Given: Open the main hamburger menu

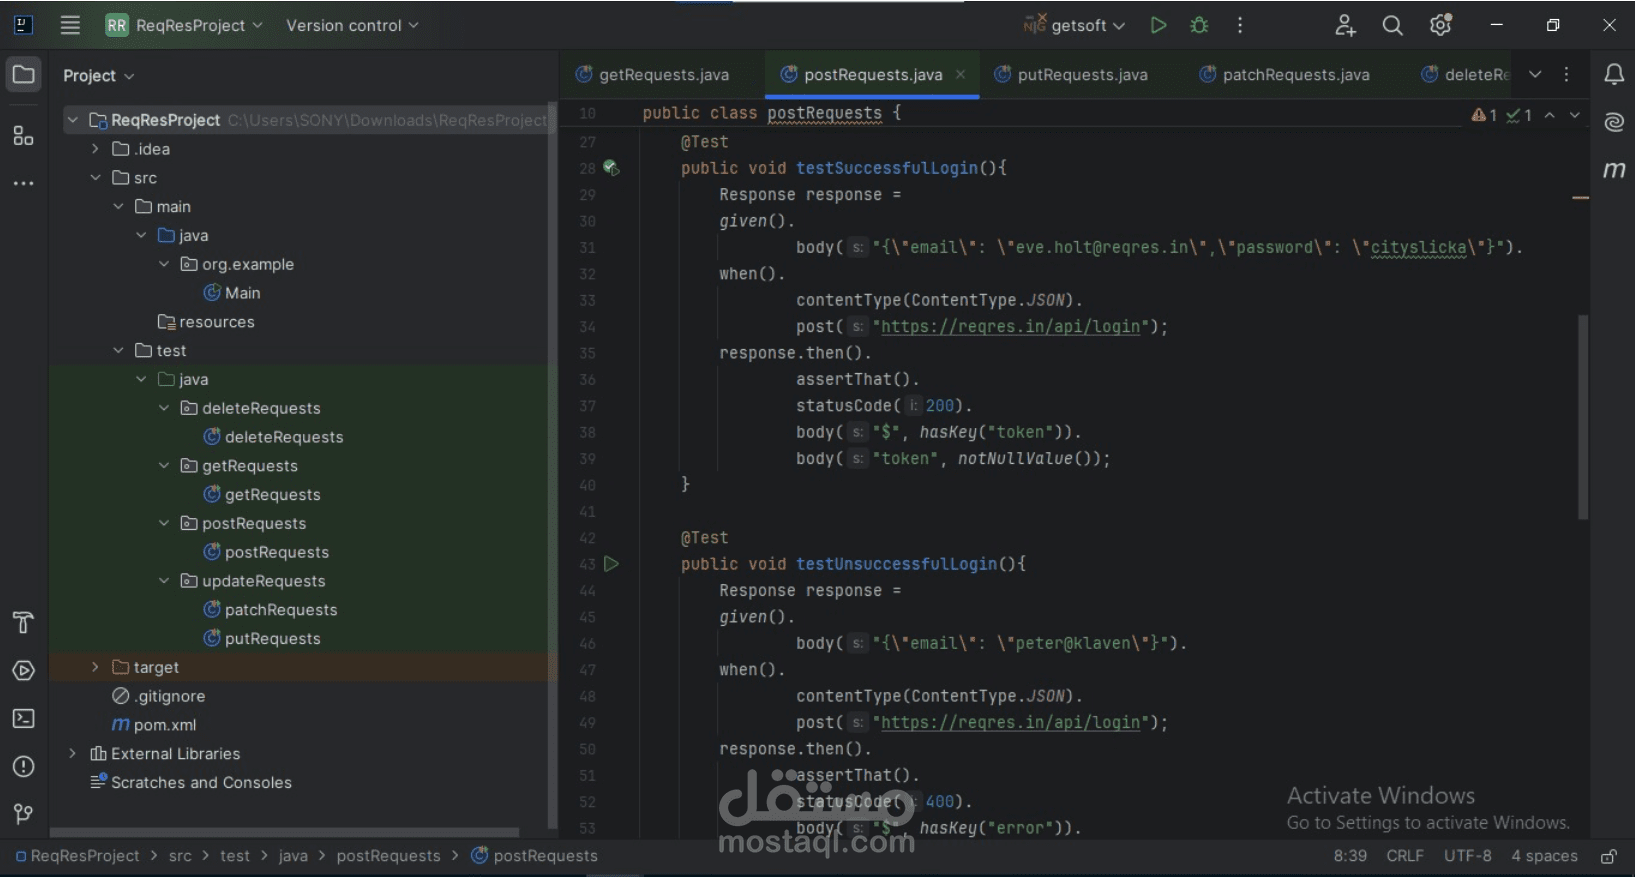Looking at the screenshot, I should tap(70, 25).
